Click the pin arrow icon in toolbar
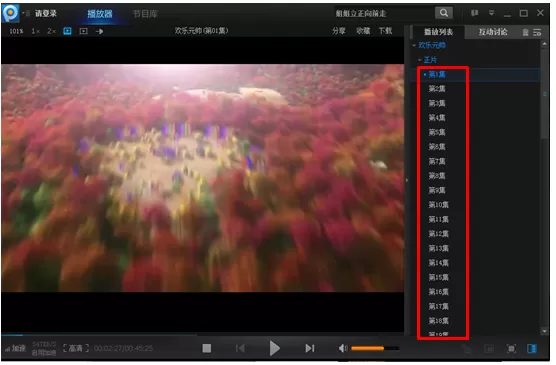 [x=99, y=31]
